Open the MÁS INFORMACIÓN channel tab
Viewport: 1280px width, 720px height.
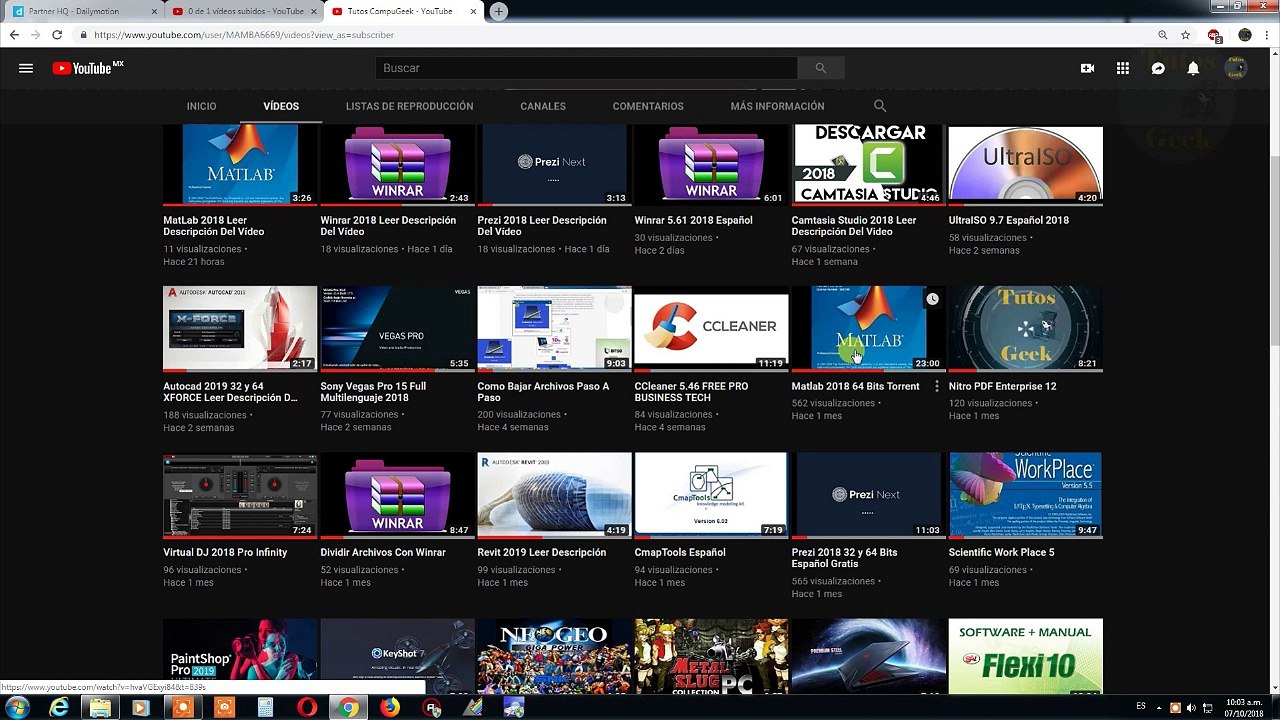777,106
